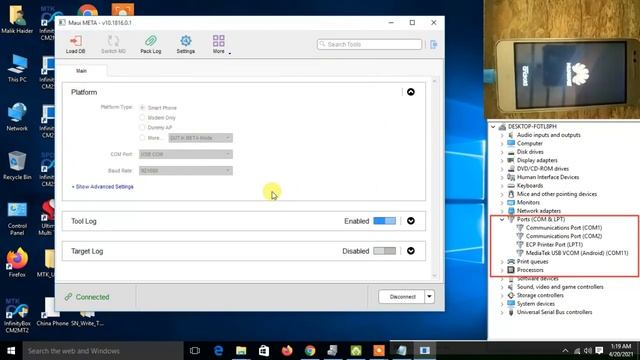The height and width of the screenshot is (360, 640).
Task: Open Firefox desktop shortcut
Action: pyautogui.click(x=17, y=263)
